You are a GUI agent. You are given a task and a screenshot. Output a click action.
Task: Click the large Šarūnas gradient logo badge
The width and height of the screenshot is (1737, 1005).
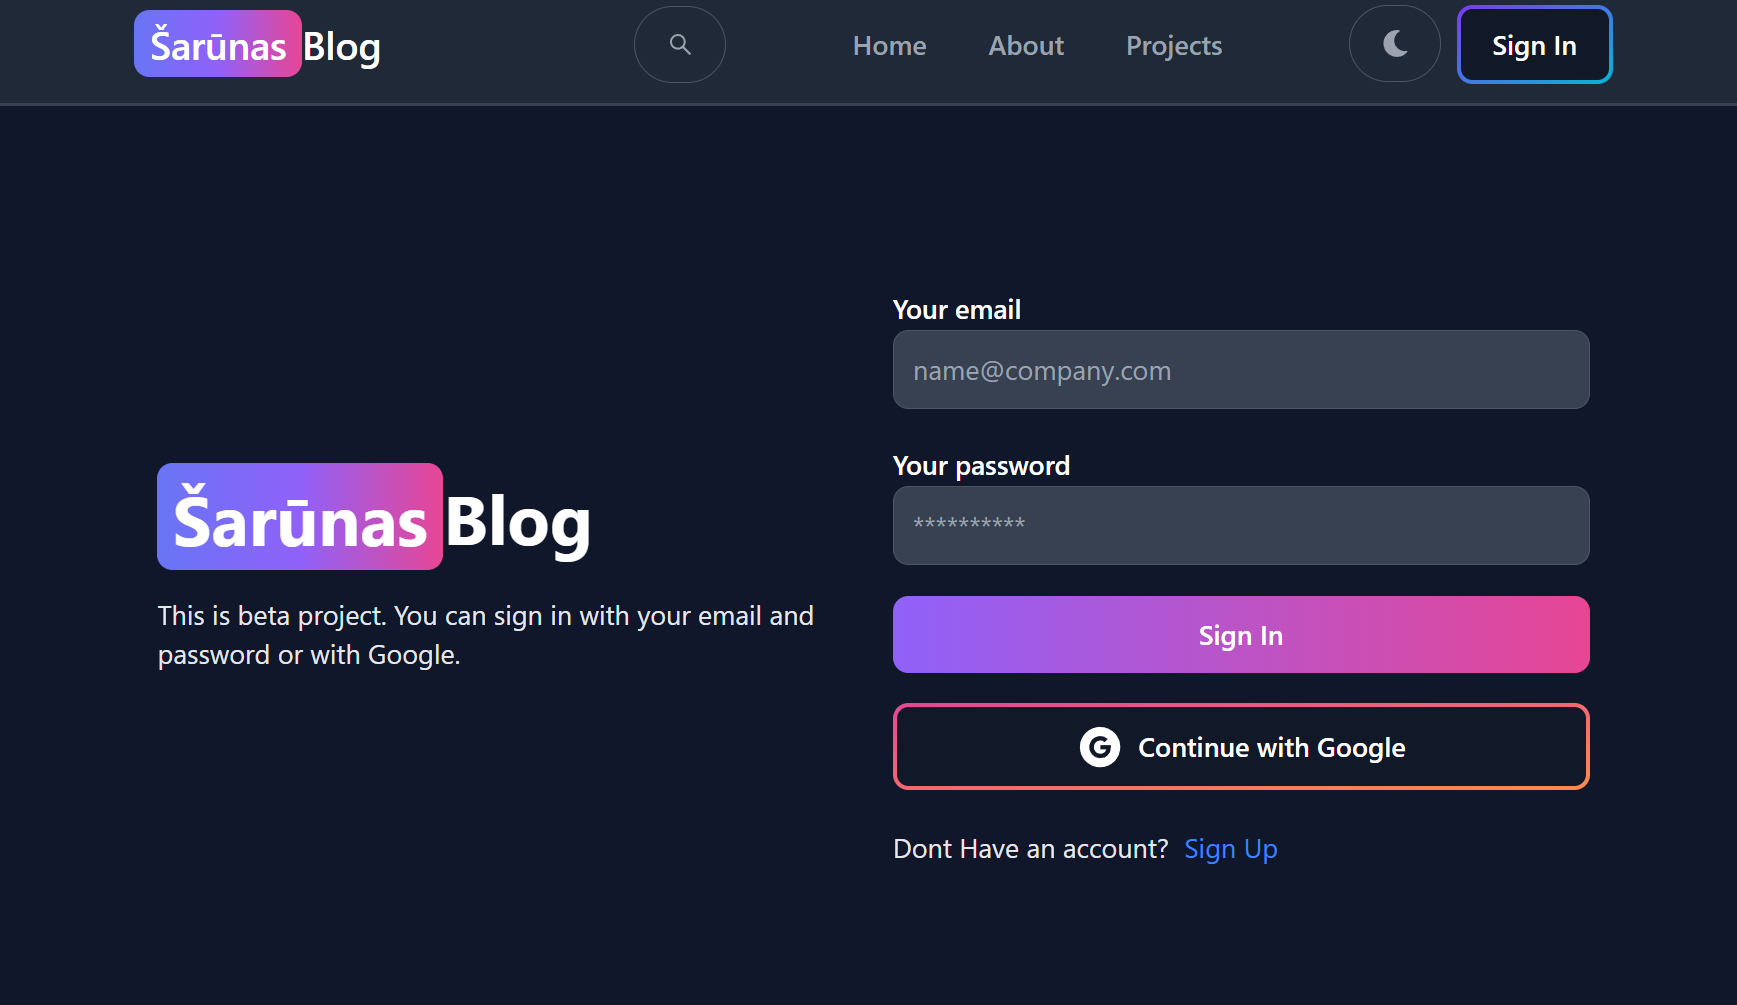pyautogui.click(x=300, y=518)
